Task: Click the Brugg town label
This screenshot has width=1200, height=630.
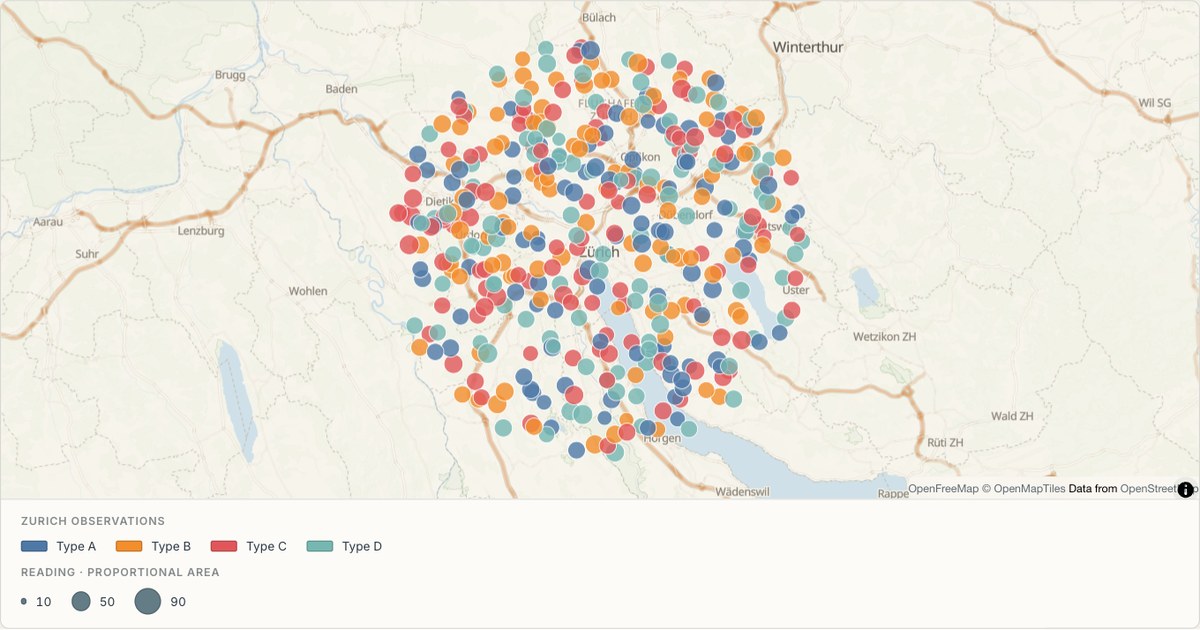Action: (230, 75)
